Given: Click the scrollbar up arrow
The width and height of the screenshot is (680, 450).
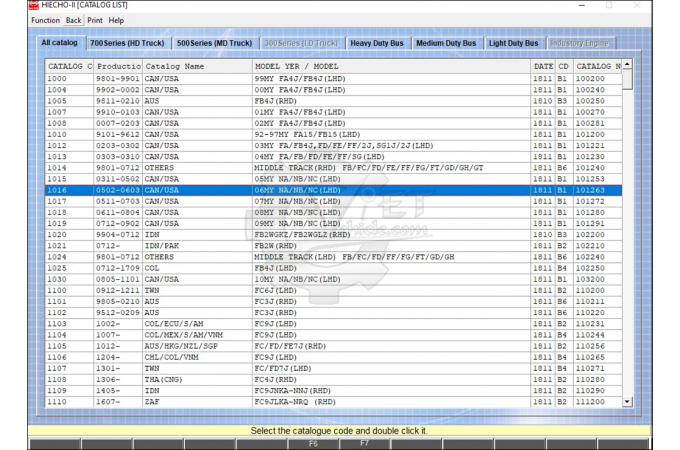Looking at the screenshot, I should pos(627,64).
